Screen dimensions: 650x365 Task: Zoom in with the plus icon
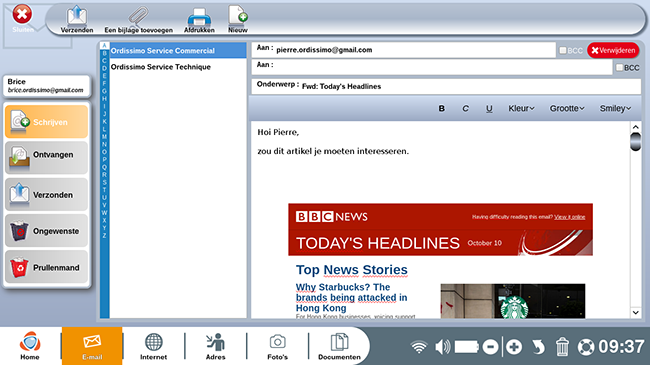click(x=514, y=347)
